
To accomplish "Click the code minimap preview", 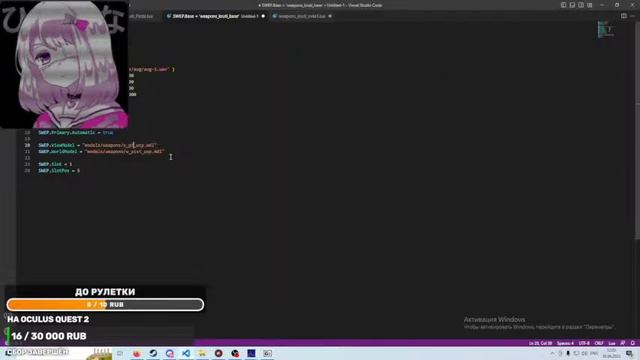I will point(606,29).
